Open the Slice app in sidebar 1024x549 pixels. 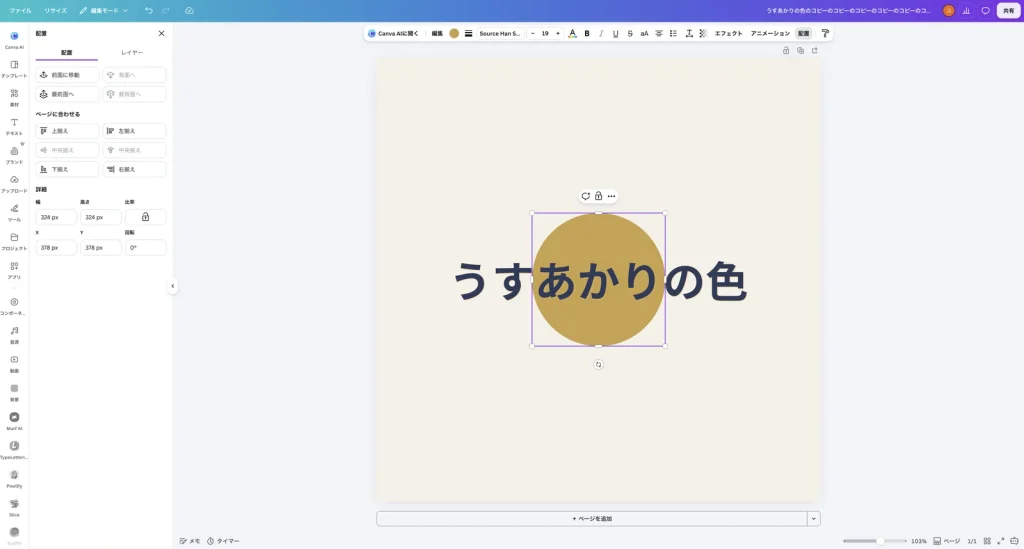coord(14,507)
